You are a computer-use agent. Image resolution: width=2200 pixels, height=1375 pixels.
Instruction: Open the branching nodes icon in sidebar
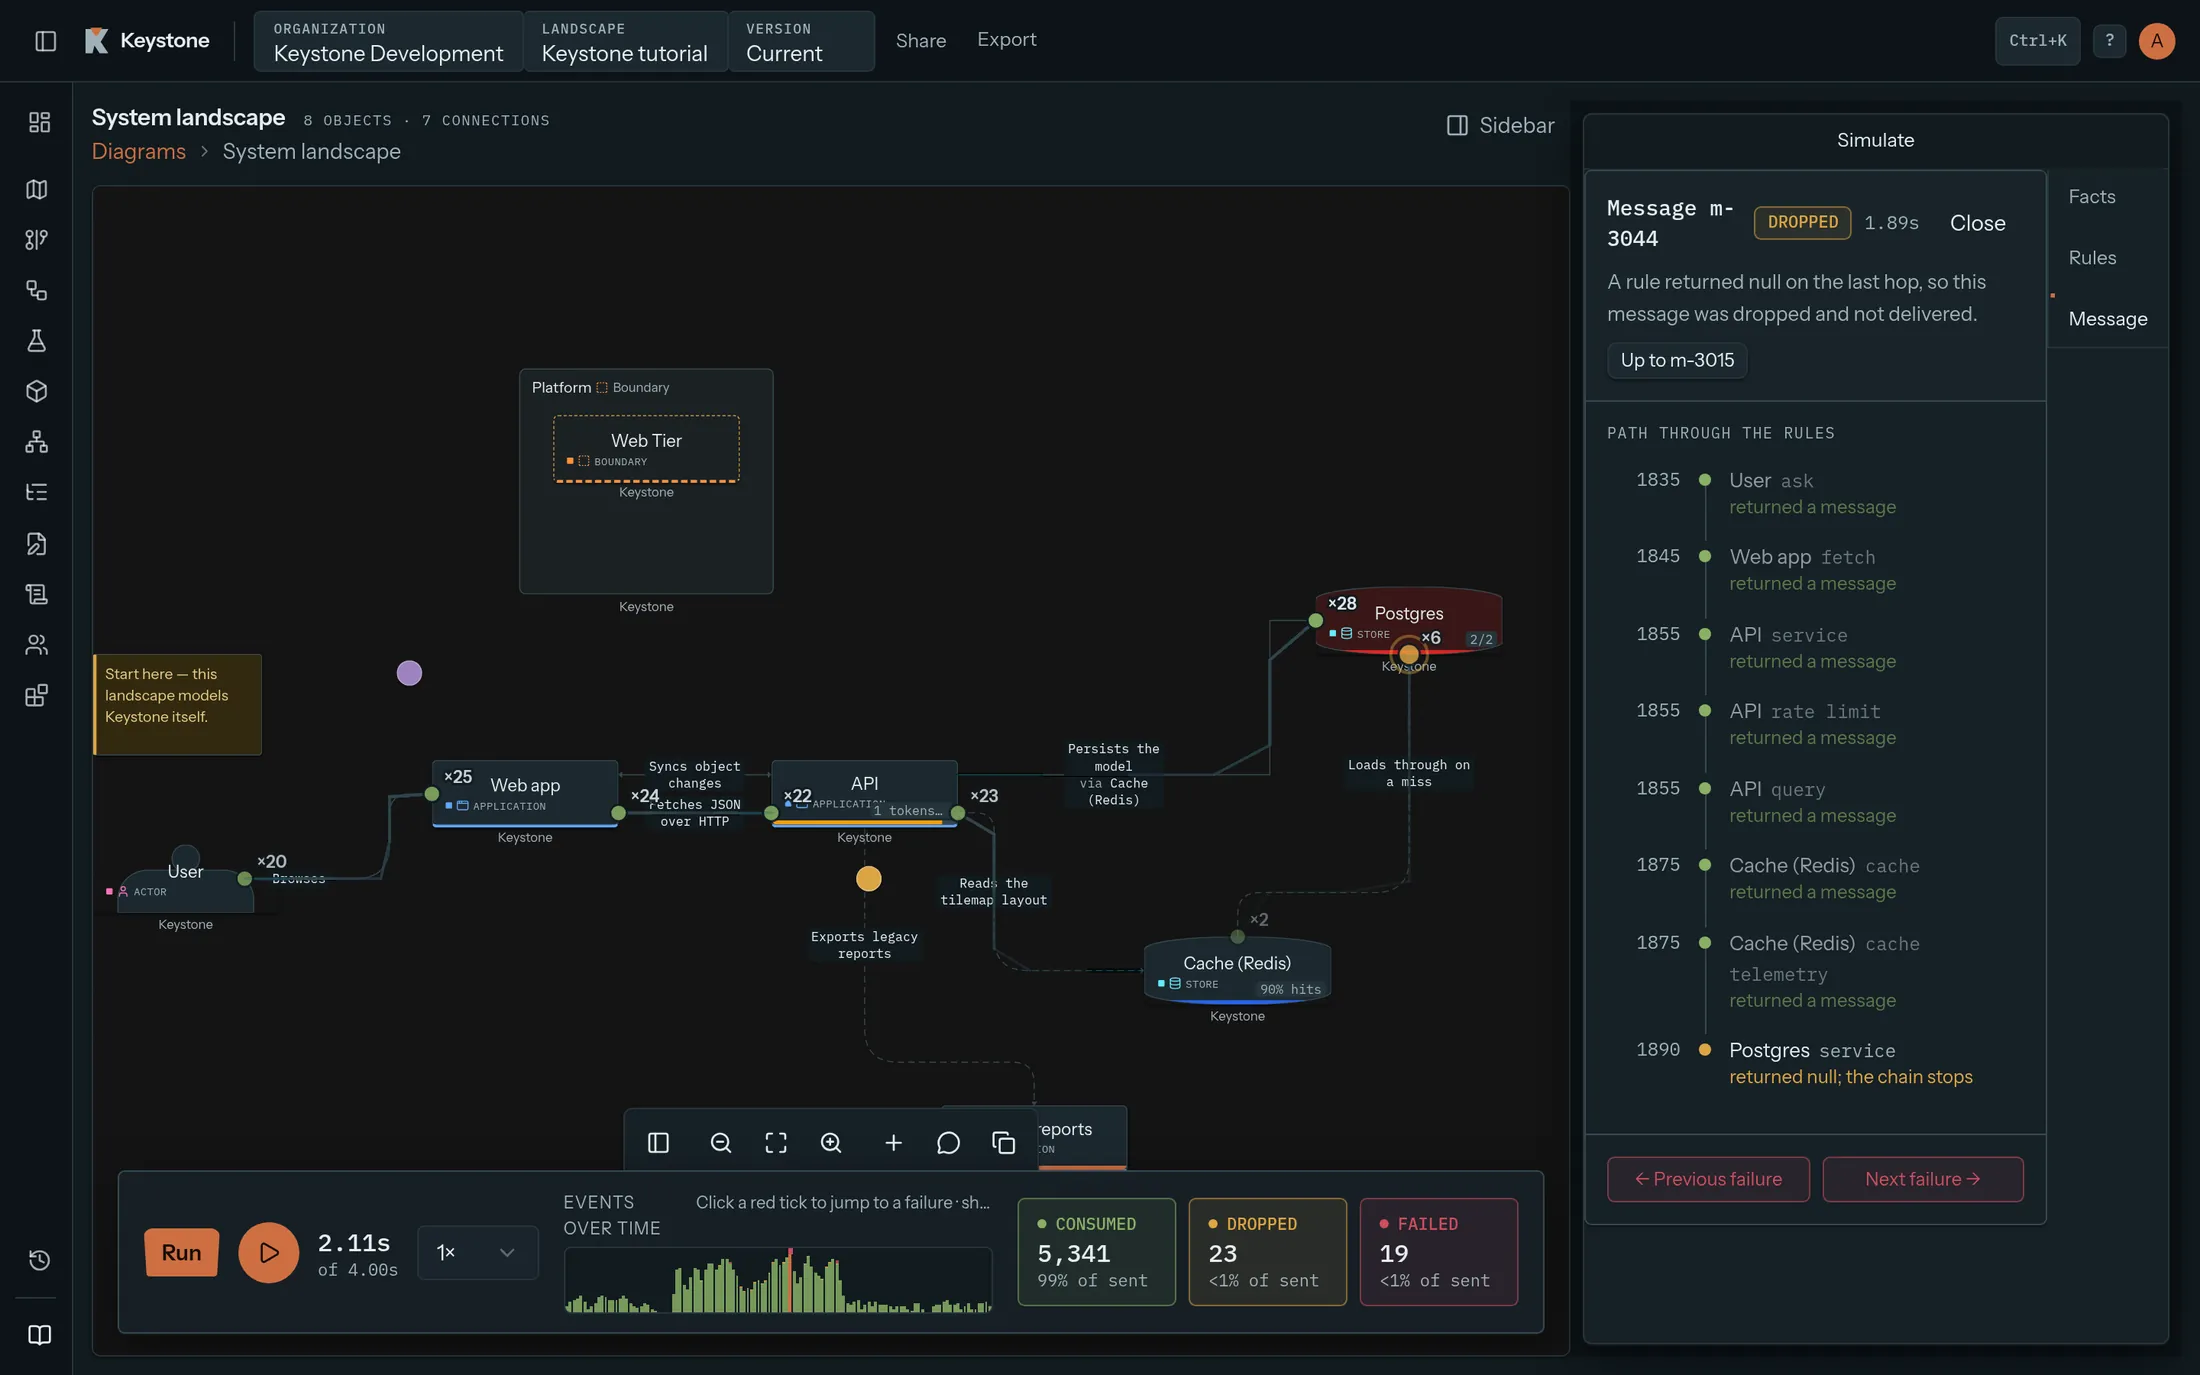tap(38, 240)
